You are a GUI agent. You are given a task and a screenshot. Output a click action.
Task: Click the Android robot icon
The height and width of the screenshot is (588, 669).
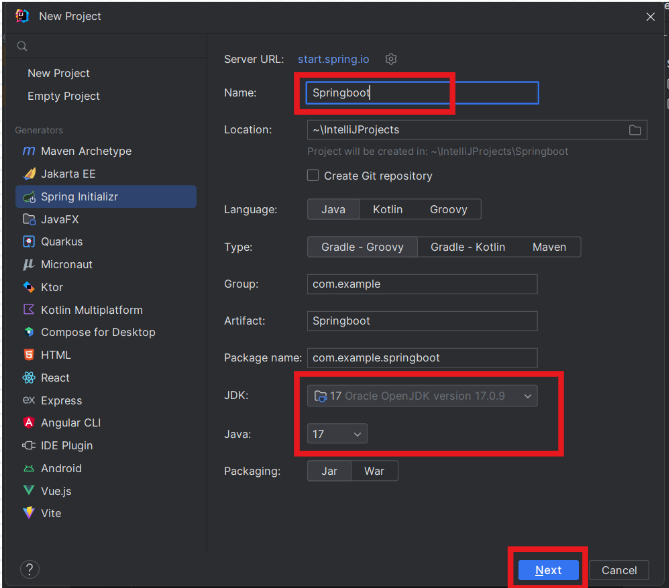pos(29,468)
